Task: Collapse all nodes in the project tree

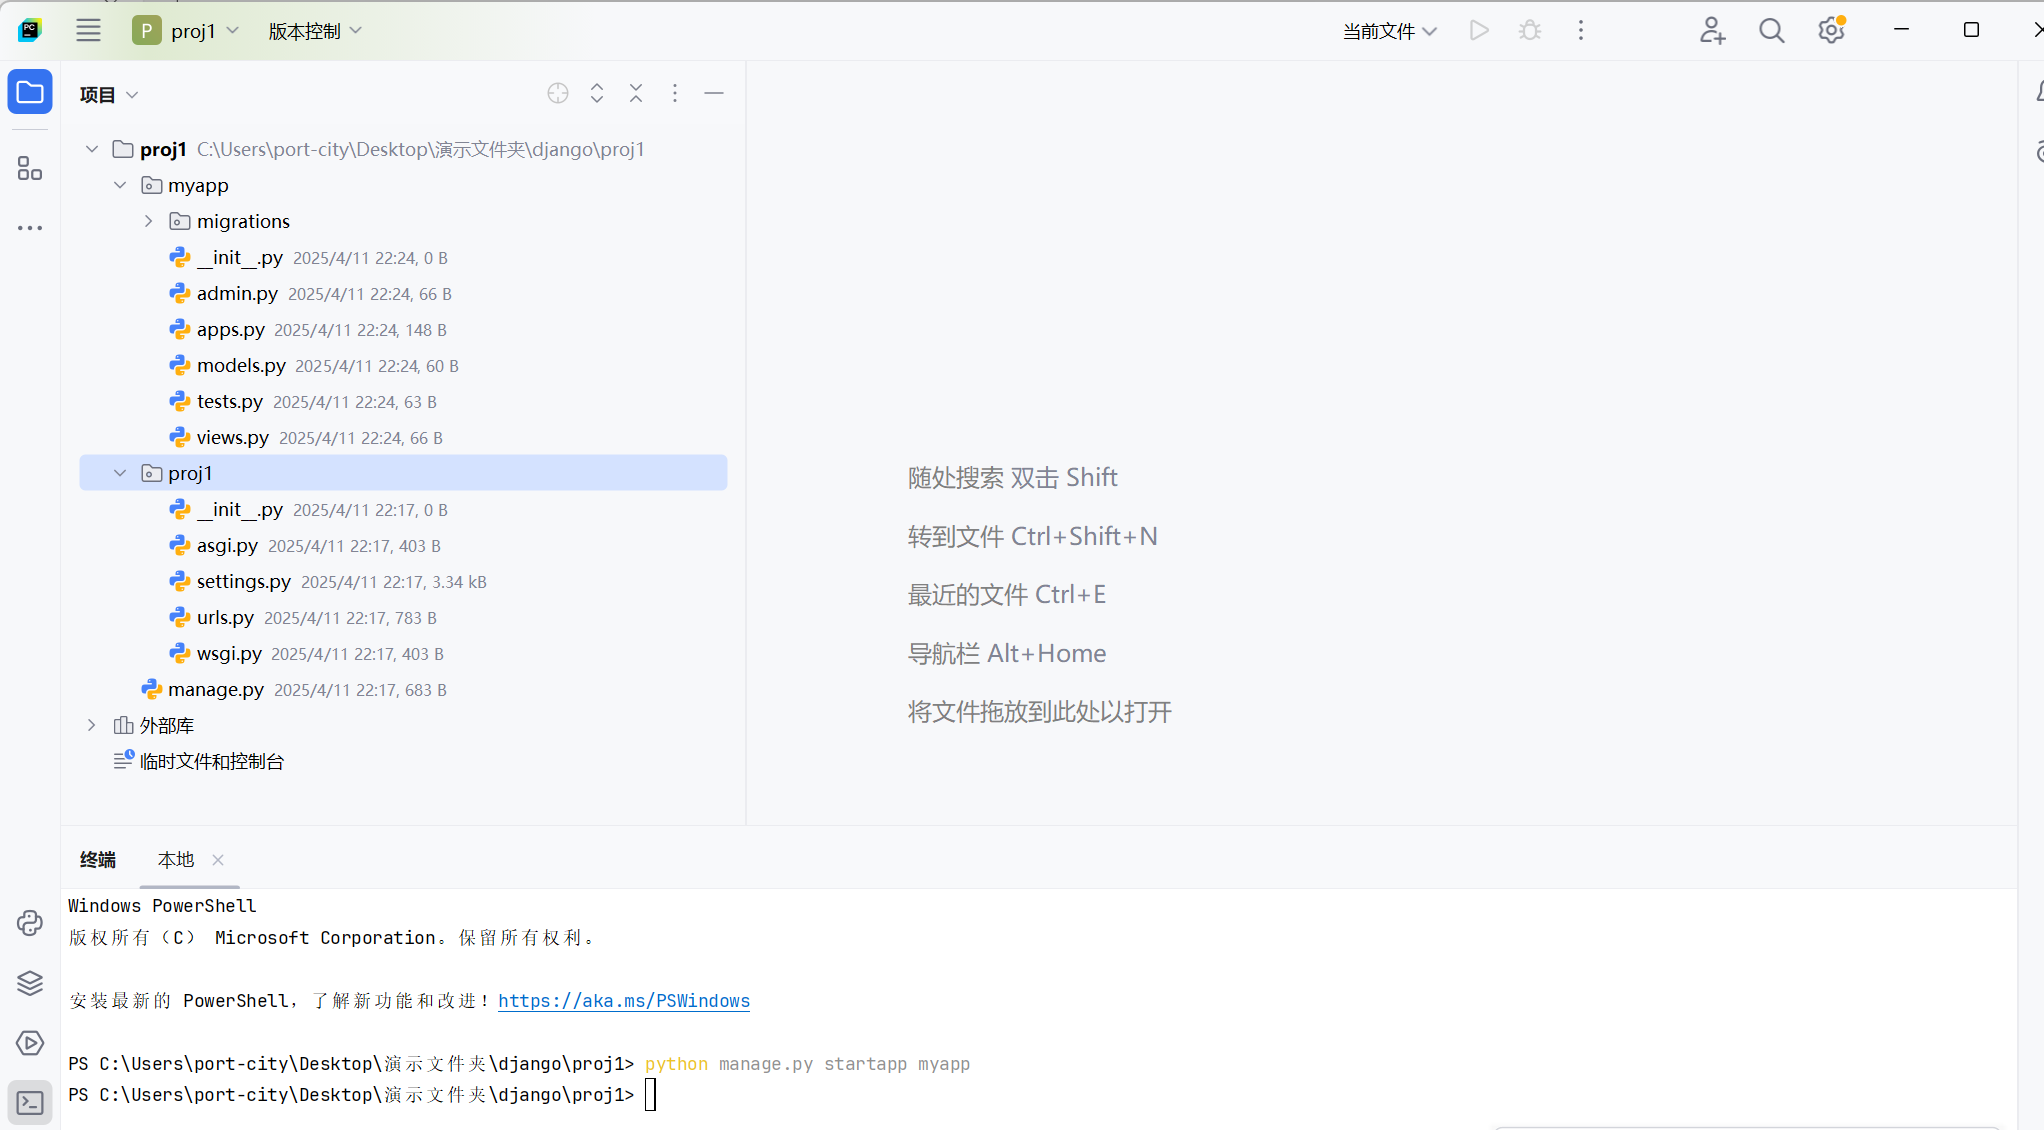Action: (636, 93)
